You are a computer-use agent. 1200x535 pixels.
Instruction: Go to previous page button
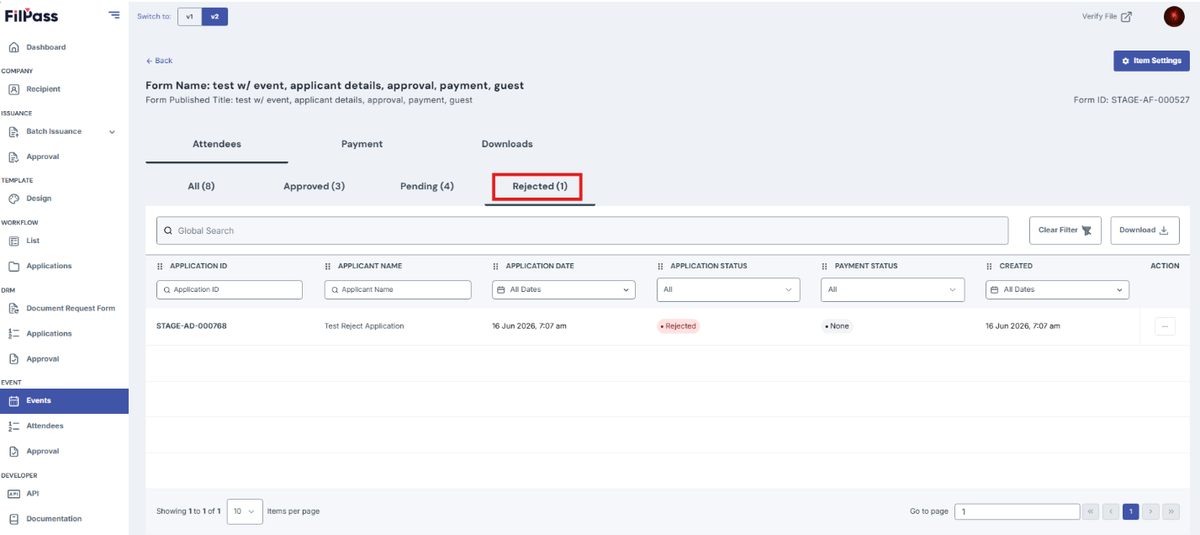[1111, 511]
